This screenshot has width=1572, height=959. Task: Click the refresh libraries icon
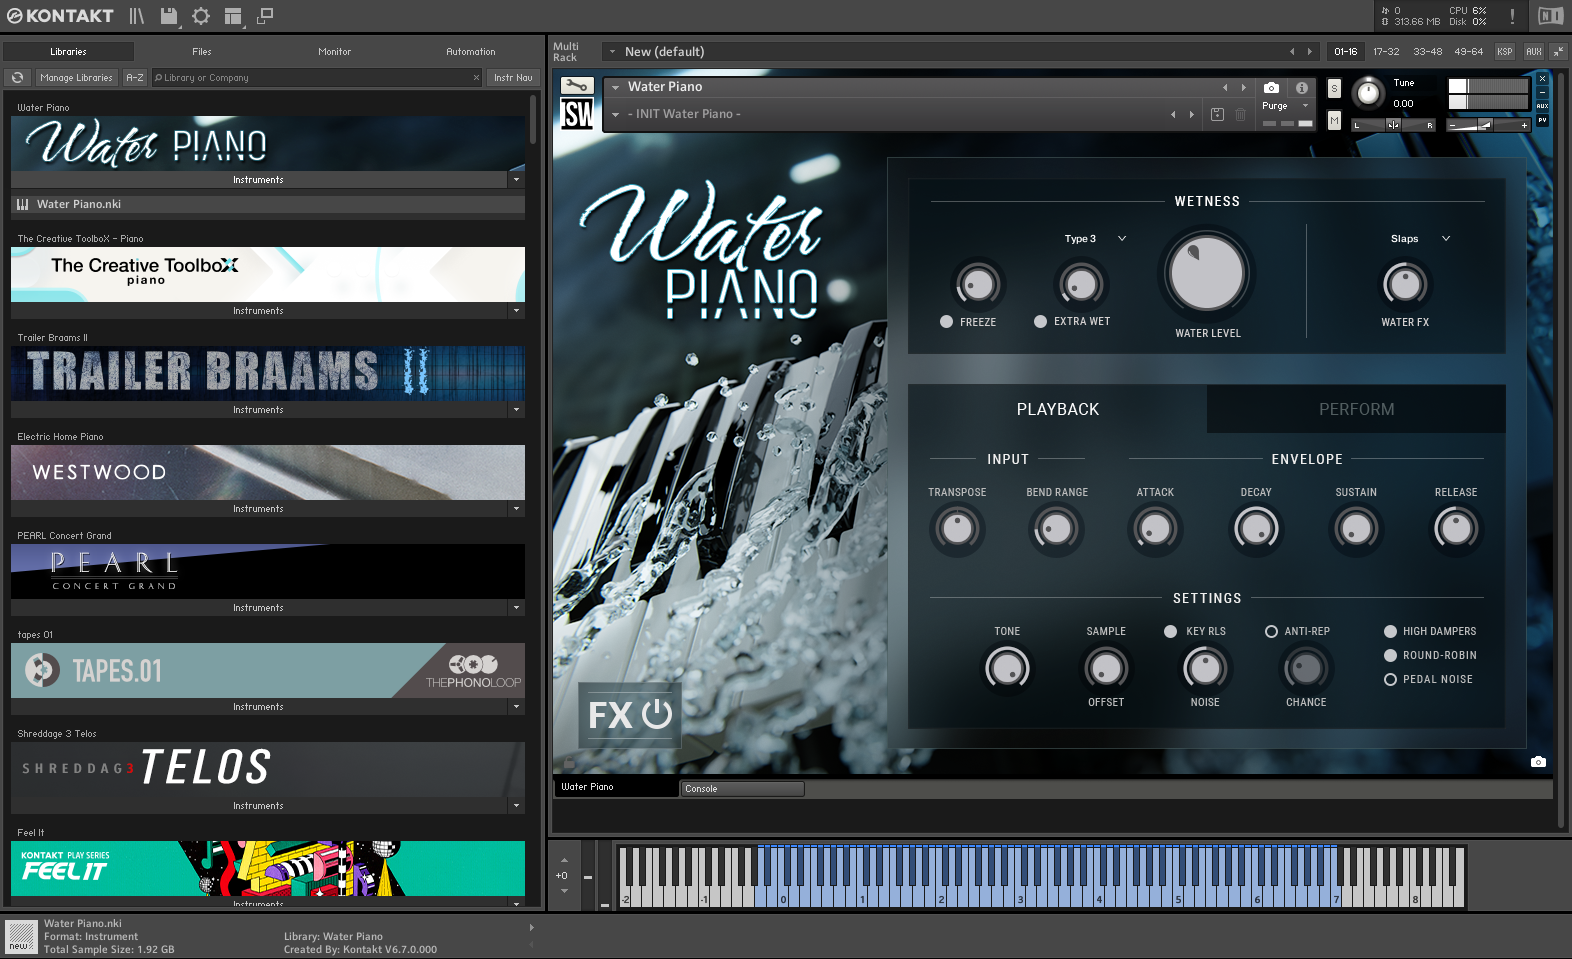point(17,77)
